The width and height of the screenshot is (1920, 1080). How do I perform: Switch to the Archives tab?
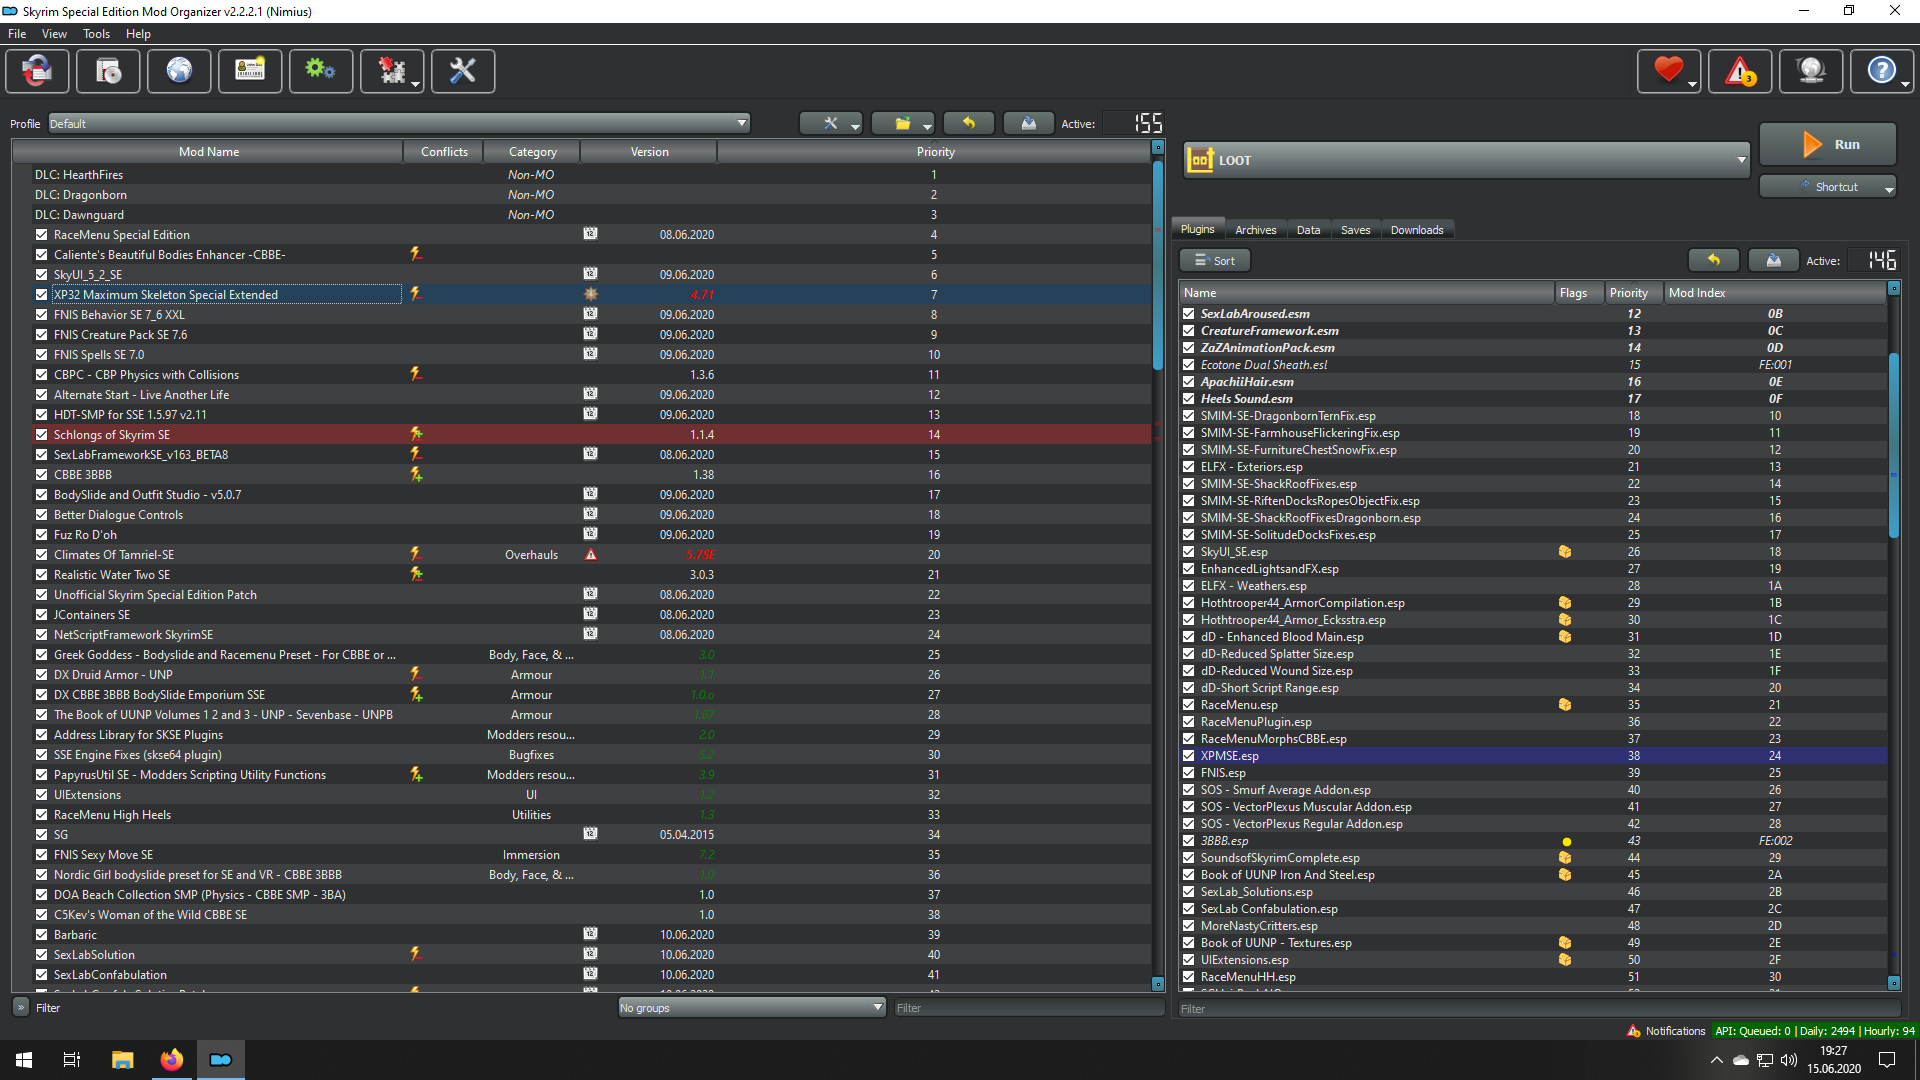[1254, 228]
